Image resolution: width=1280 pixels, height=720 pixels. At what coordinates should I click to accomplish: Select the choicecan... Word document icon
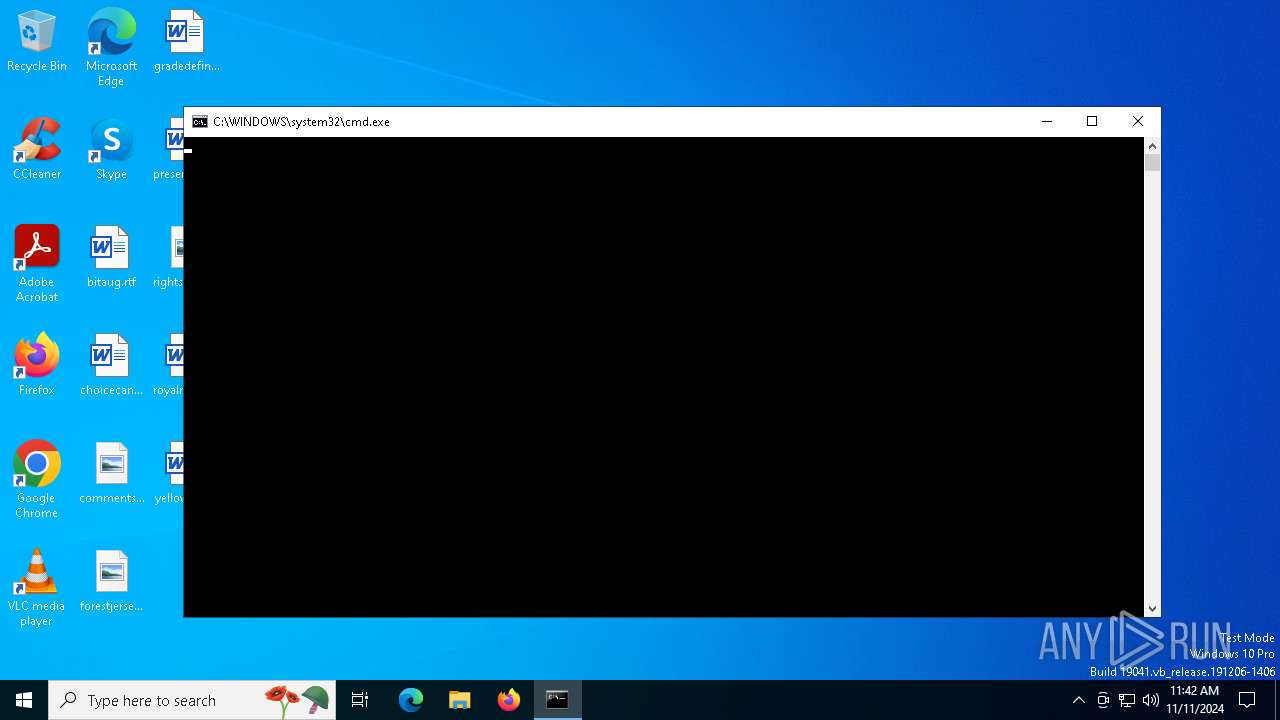[111, 366]
